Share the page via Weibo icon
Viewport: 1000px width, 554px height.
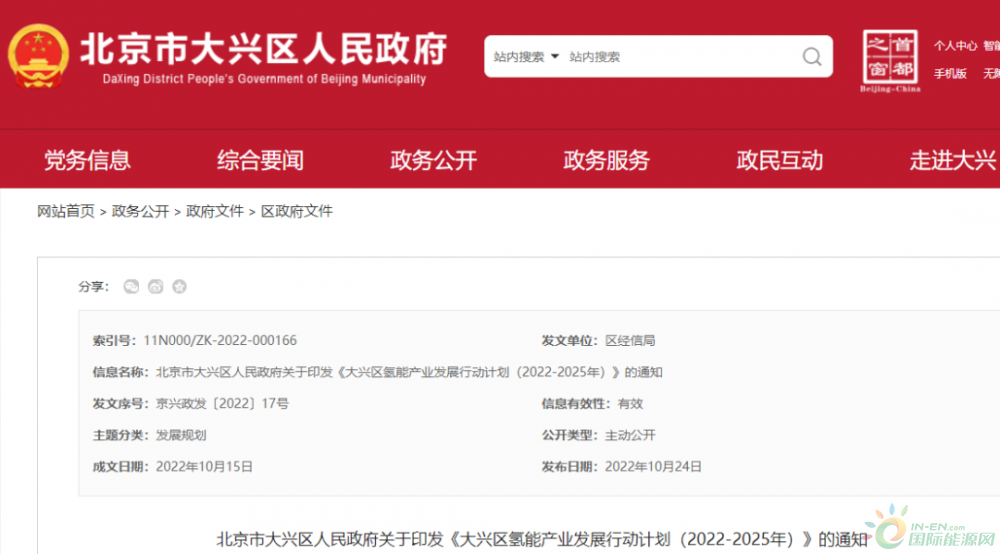(x=155, y=287)
